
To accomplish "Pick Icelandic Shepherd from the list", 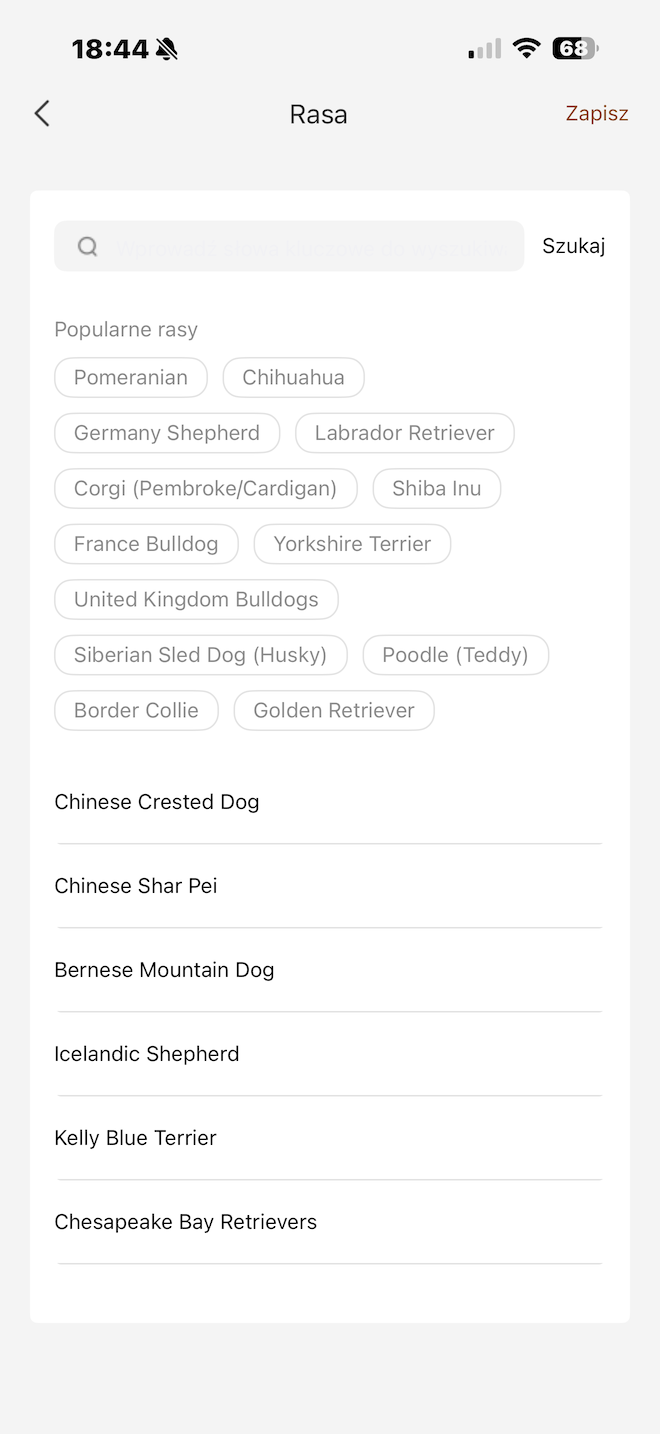I will (x=147, y=1054).
